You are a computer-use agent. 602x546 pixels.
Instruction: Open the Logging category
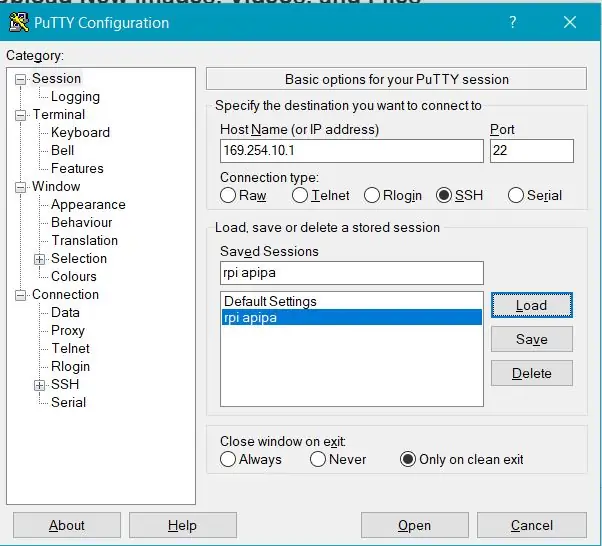coord(75,96)
